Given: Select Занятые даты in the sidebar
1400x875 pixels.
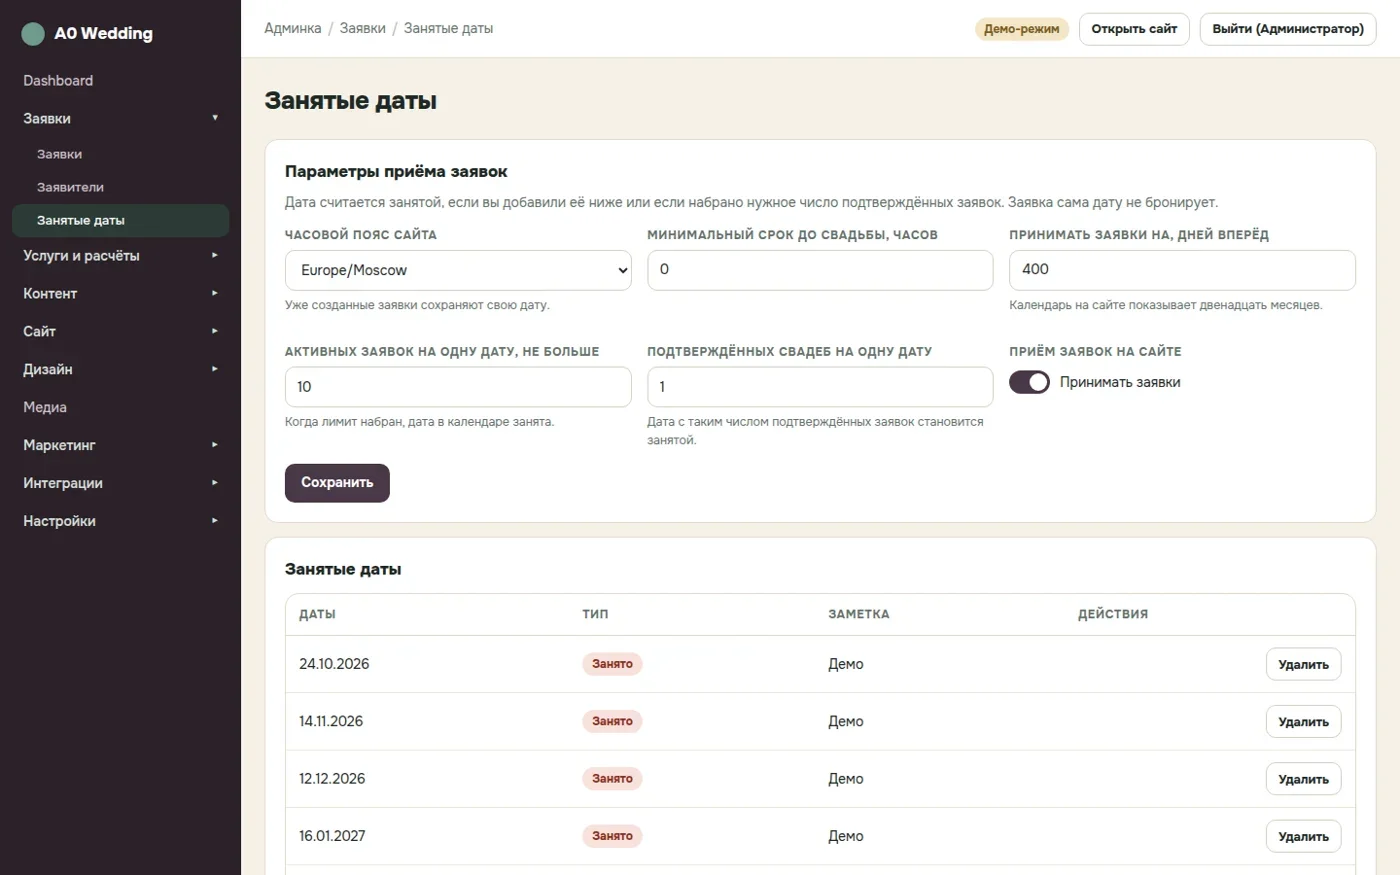Looking at the screenshot, I should coord(120,220).
